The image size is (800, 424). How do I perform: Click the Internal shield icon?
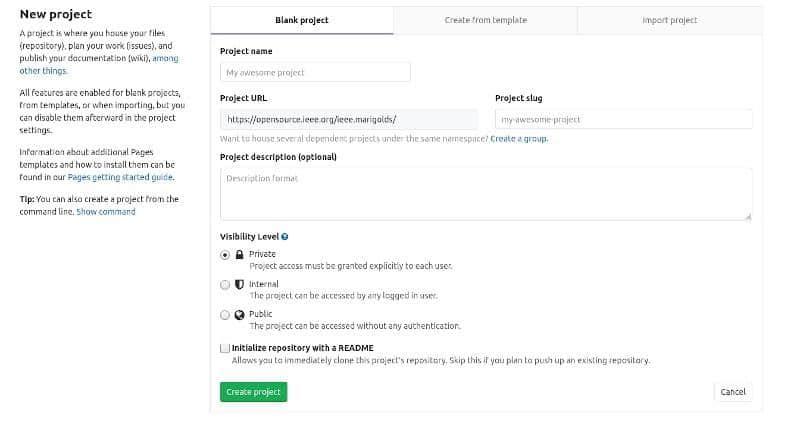tap(239, 285)
